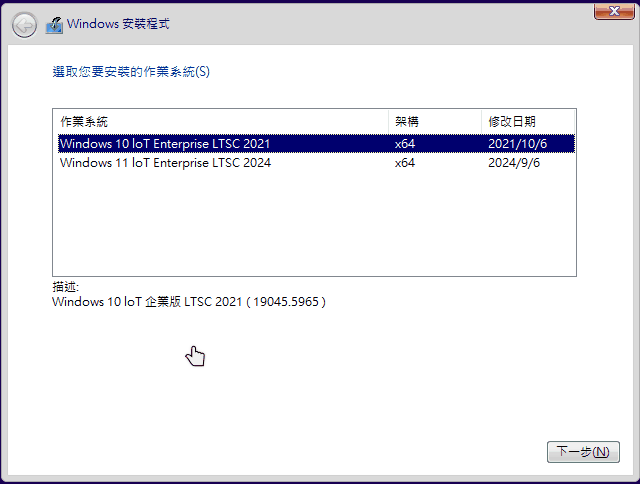
Task: Click the date 2021/10/6
Action: coord(518,144)
